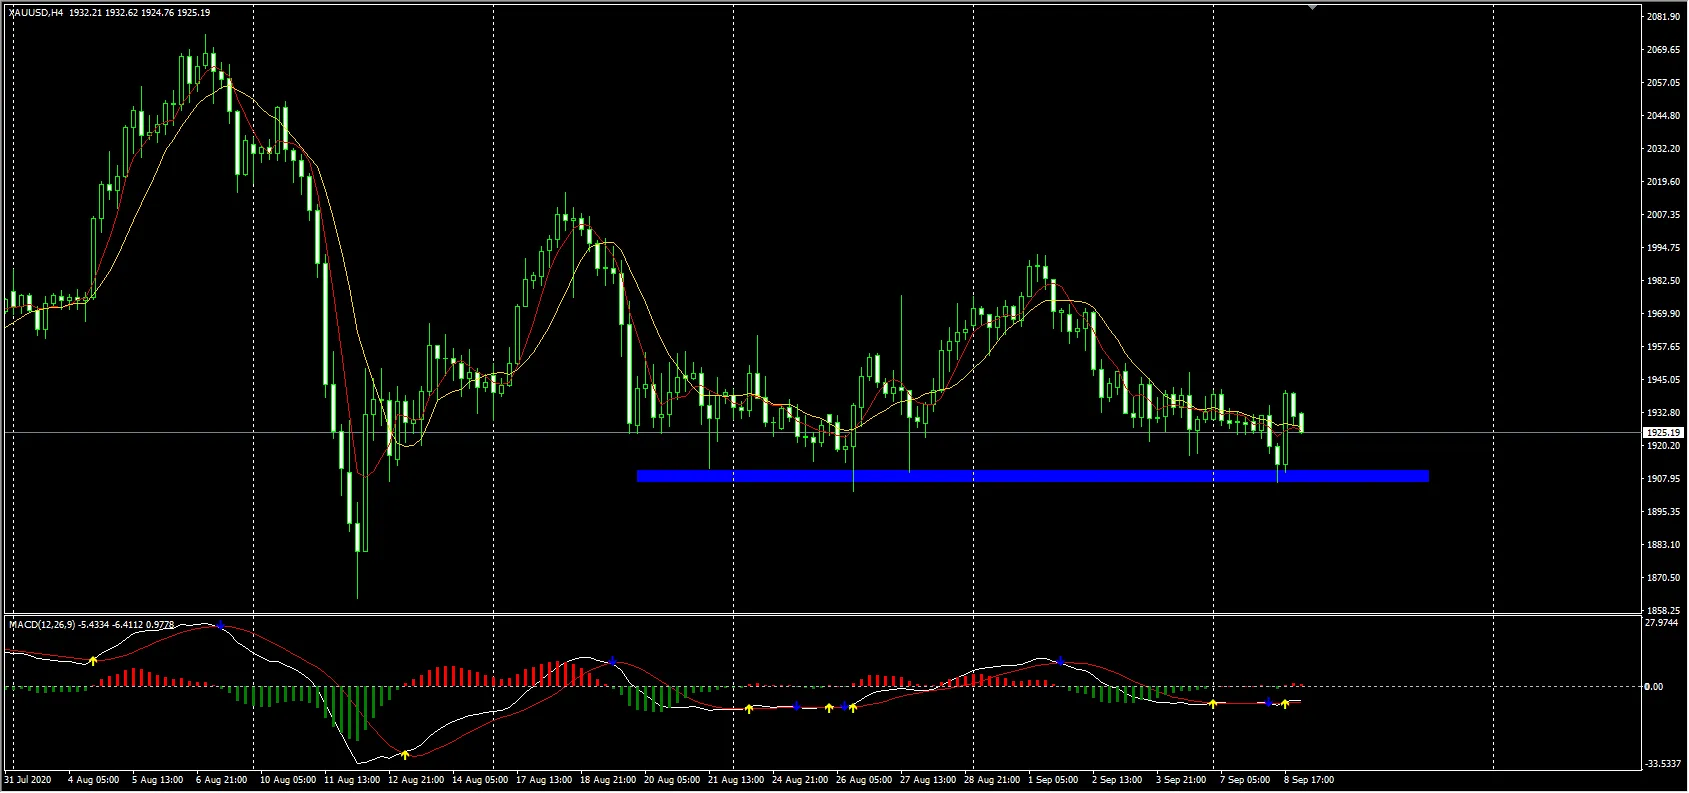The height and width of the screenshot is (793, 1689).
Task: Click price scale value 1945.05
Action: pyautogui.click(x=1663, y=380)
